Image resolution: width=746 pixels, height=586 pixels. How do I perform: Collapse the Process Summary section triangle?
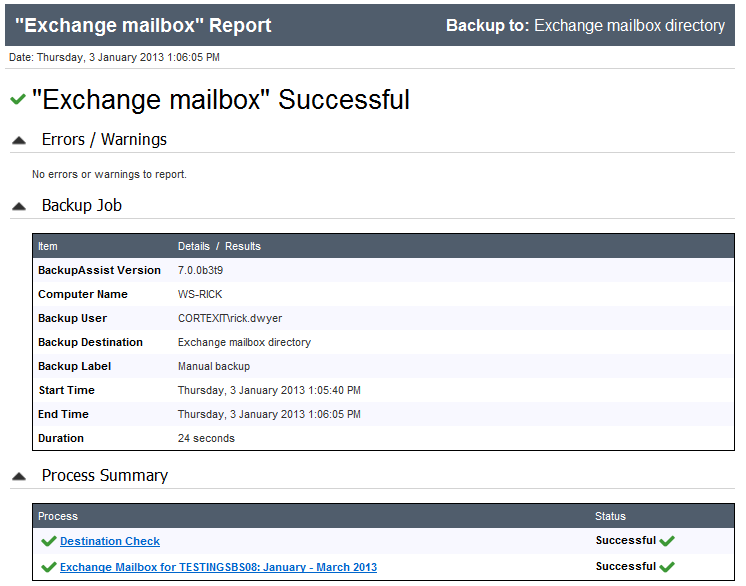(19, 477)
